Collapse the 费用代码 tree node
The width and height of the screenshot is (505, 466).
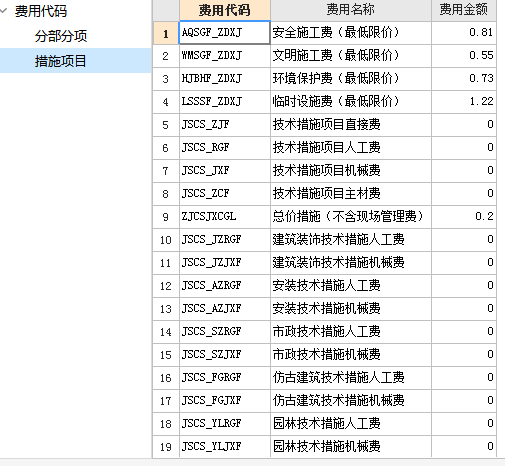pyautogui.click(x=4, y=11)
